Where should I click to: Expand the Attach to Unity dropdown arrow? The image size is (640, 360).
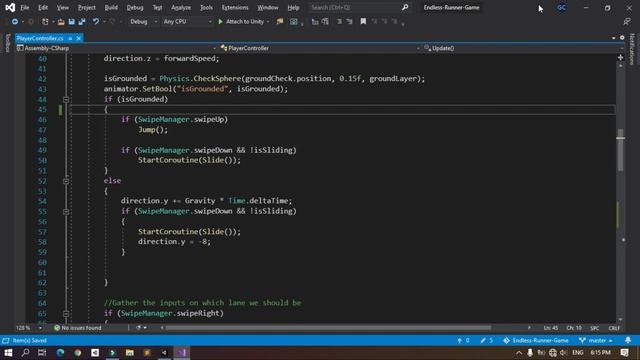(268, 22)
